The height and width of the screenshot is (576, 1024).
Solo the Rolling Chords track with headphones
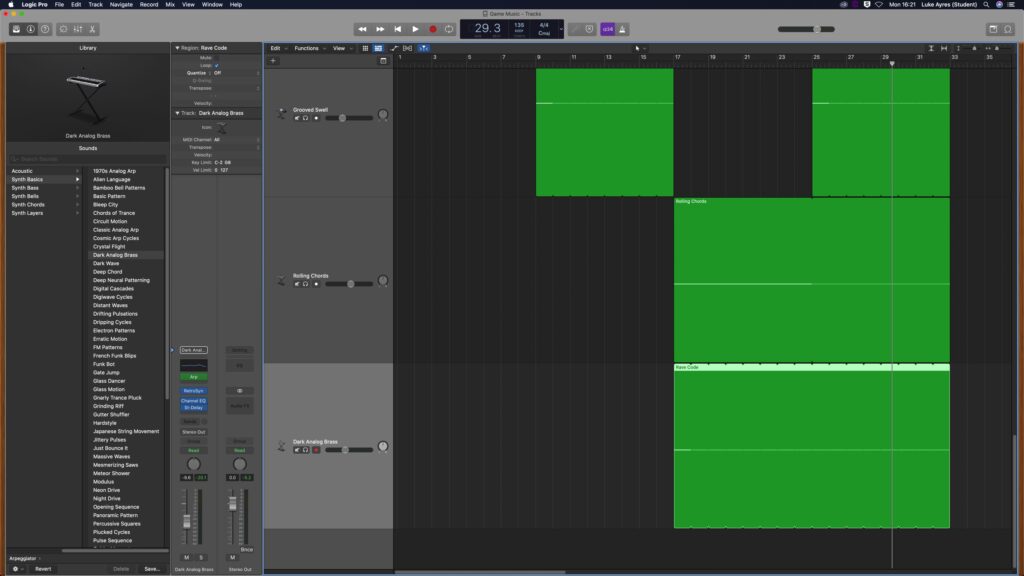(x=305, y=284)
